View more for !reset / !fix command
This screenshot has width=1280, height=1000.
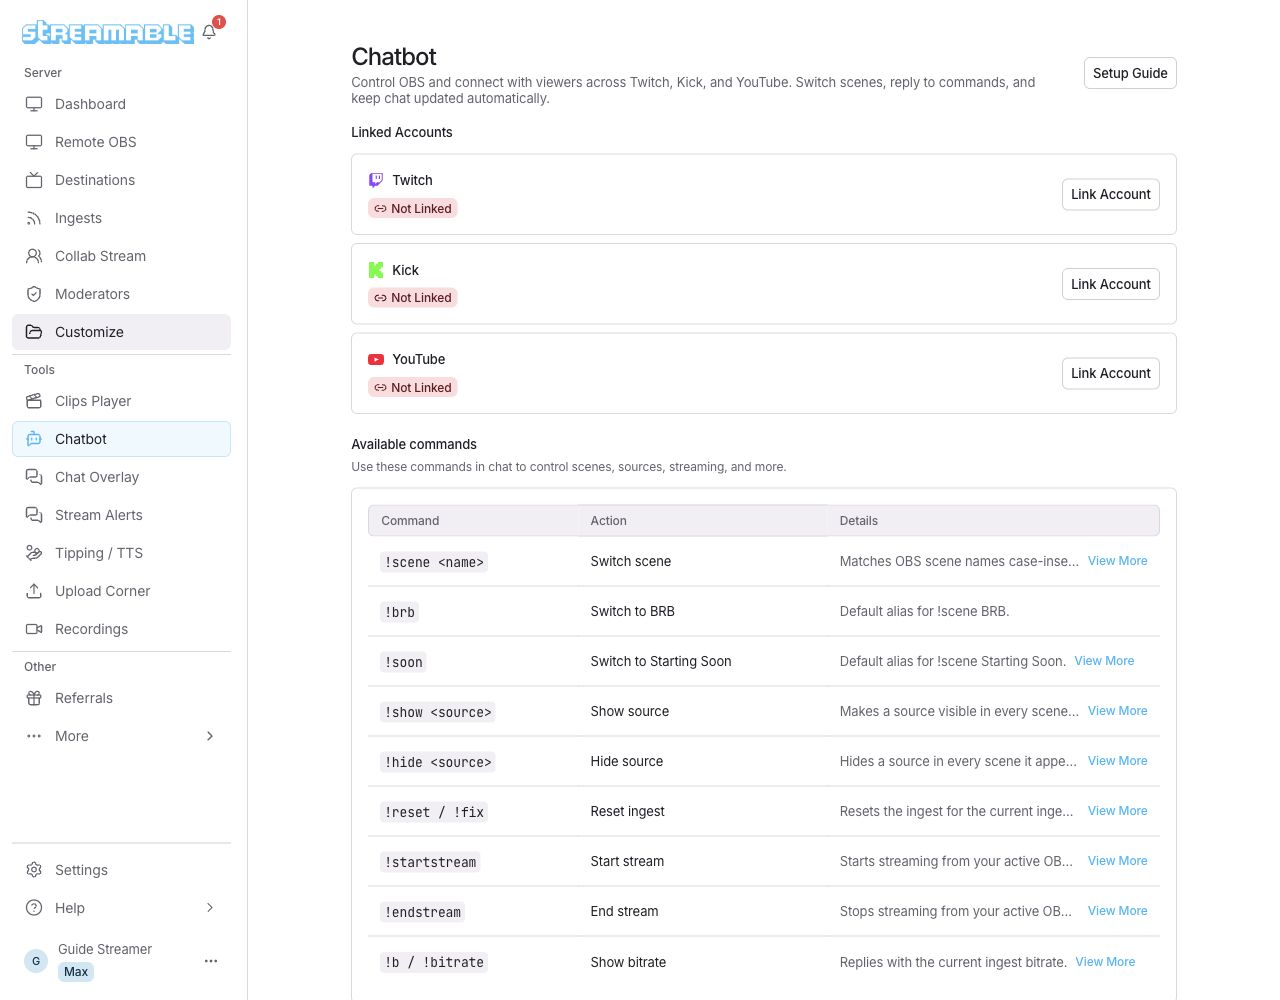[1118, 811]
